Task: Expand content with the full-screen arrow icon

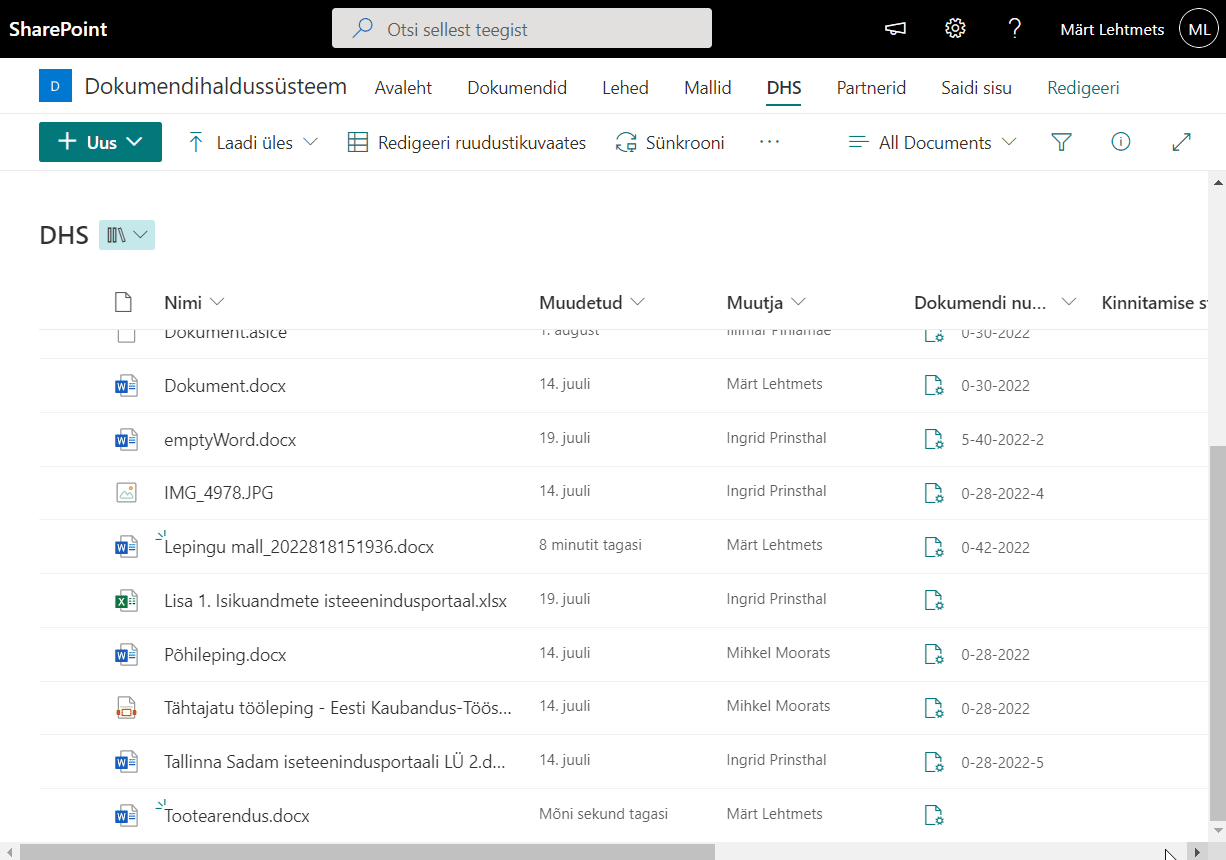Action: (1181, 142)
